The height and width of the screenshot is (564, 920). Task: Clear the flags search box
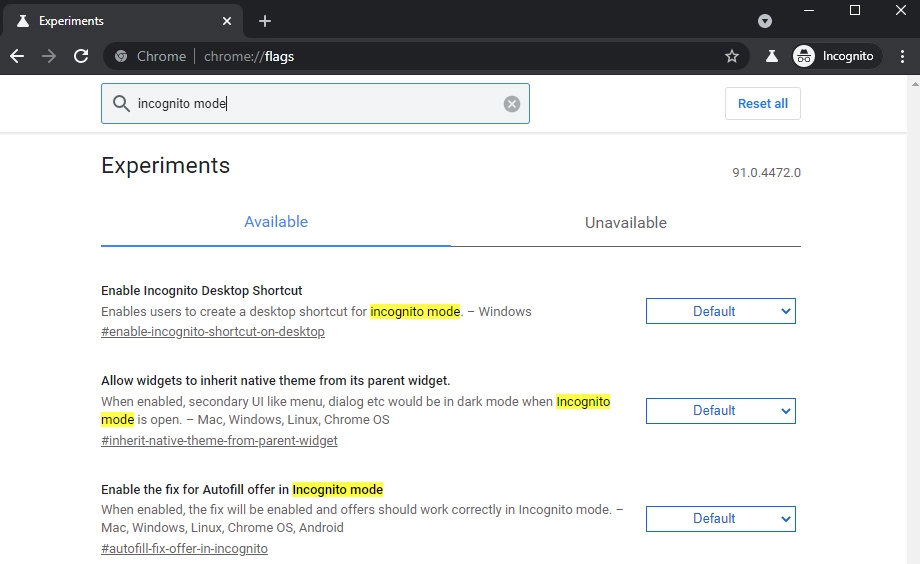click(512, 104)
